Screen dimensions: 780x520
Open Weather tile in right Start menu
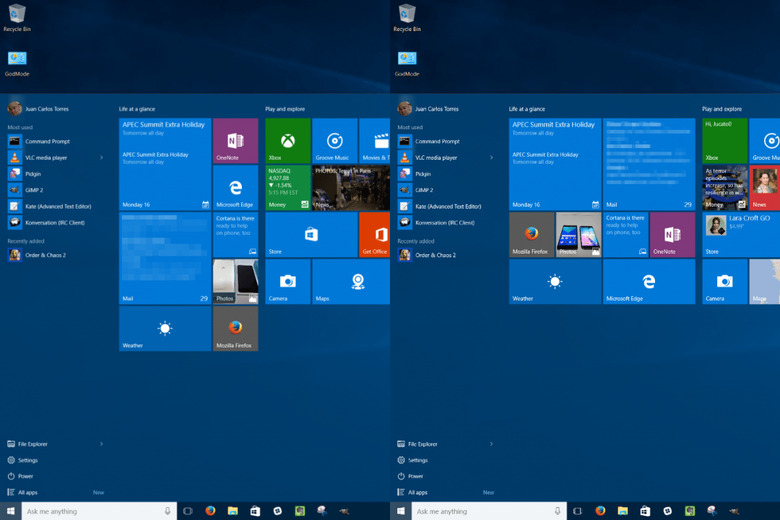click(555, 282)
